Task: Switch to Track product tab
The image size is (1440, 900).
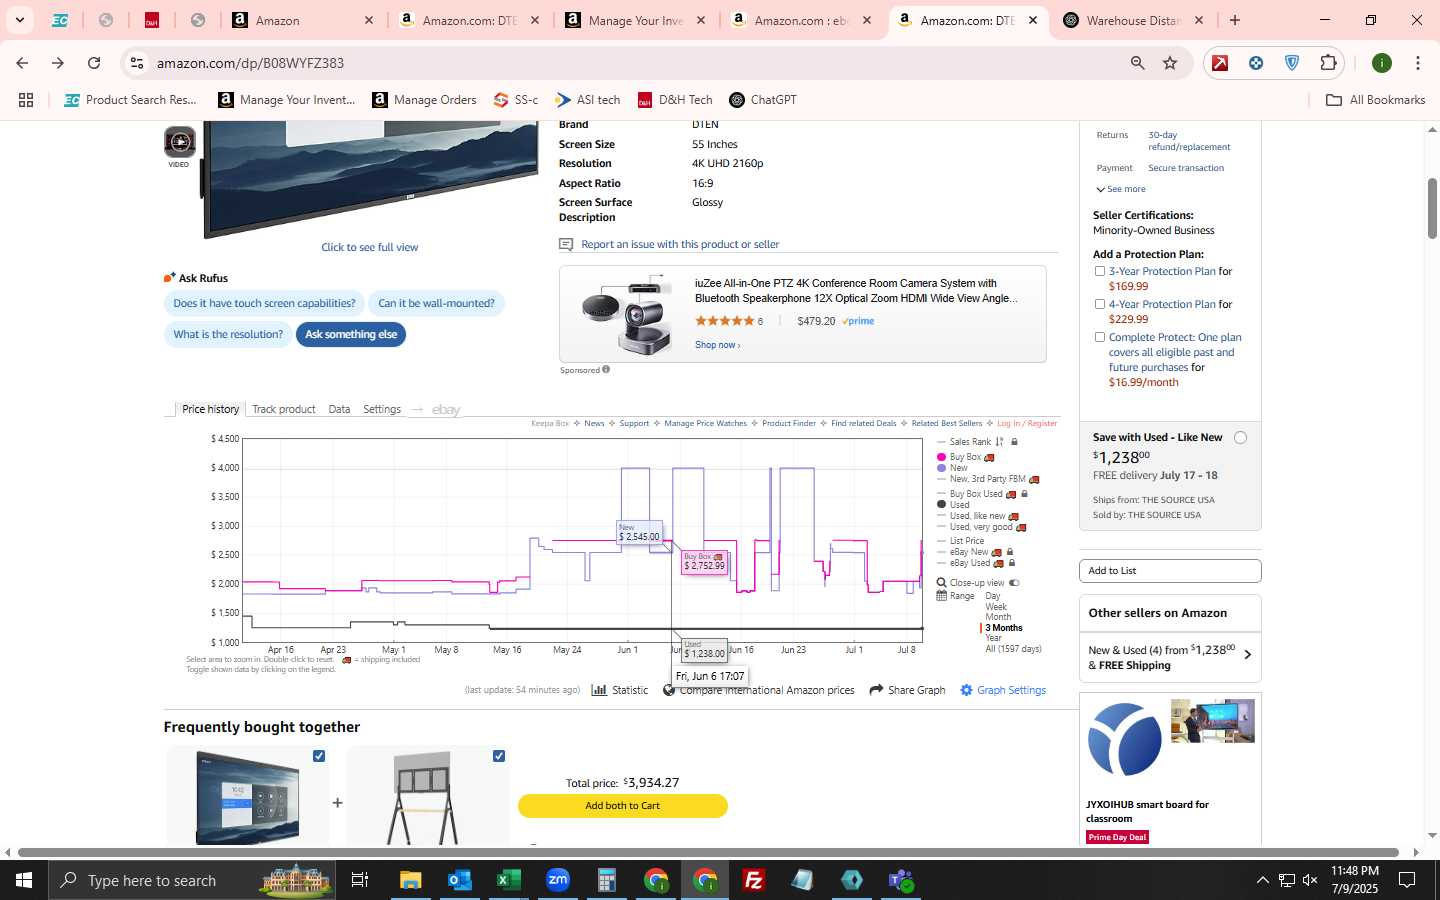Action: pyautogui.click(x=284, y=409)
